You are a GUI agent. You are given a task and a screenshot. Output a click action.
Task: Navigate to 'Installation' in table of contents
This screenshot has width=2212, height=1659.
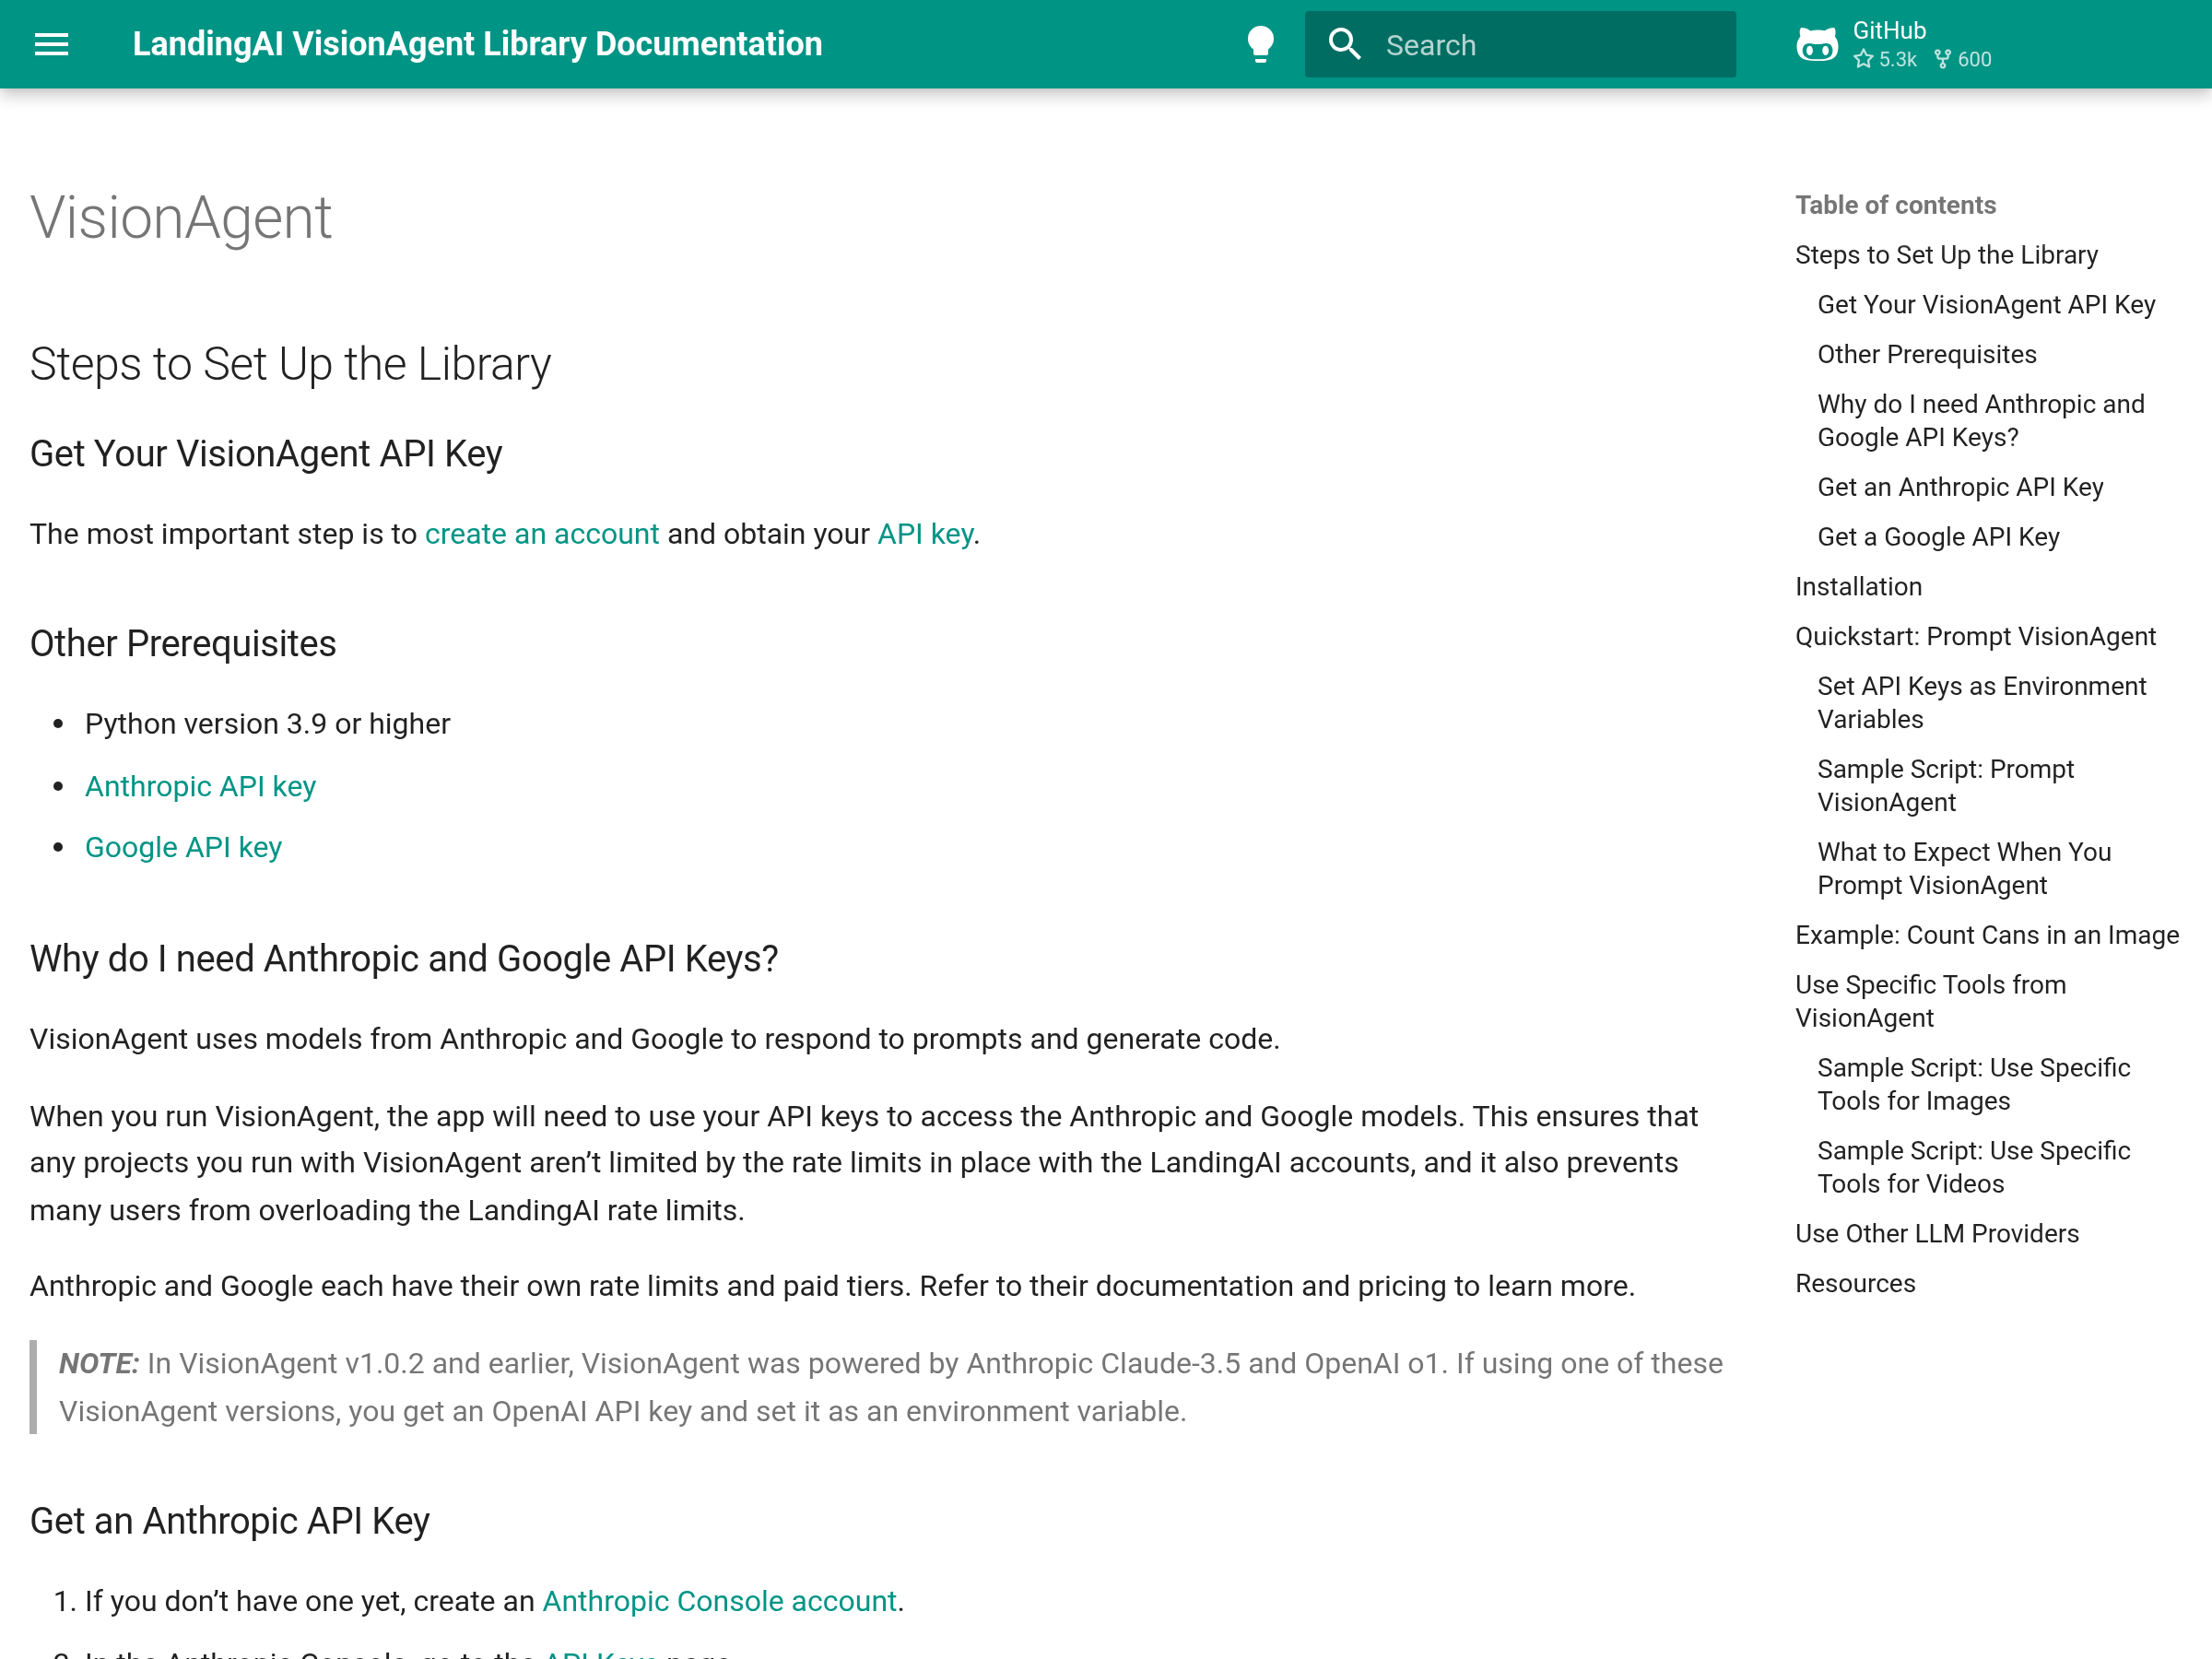click(1858, 587)
